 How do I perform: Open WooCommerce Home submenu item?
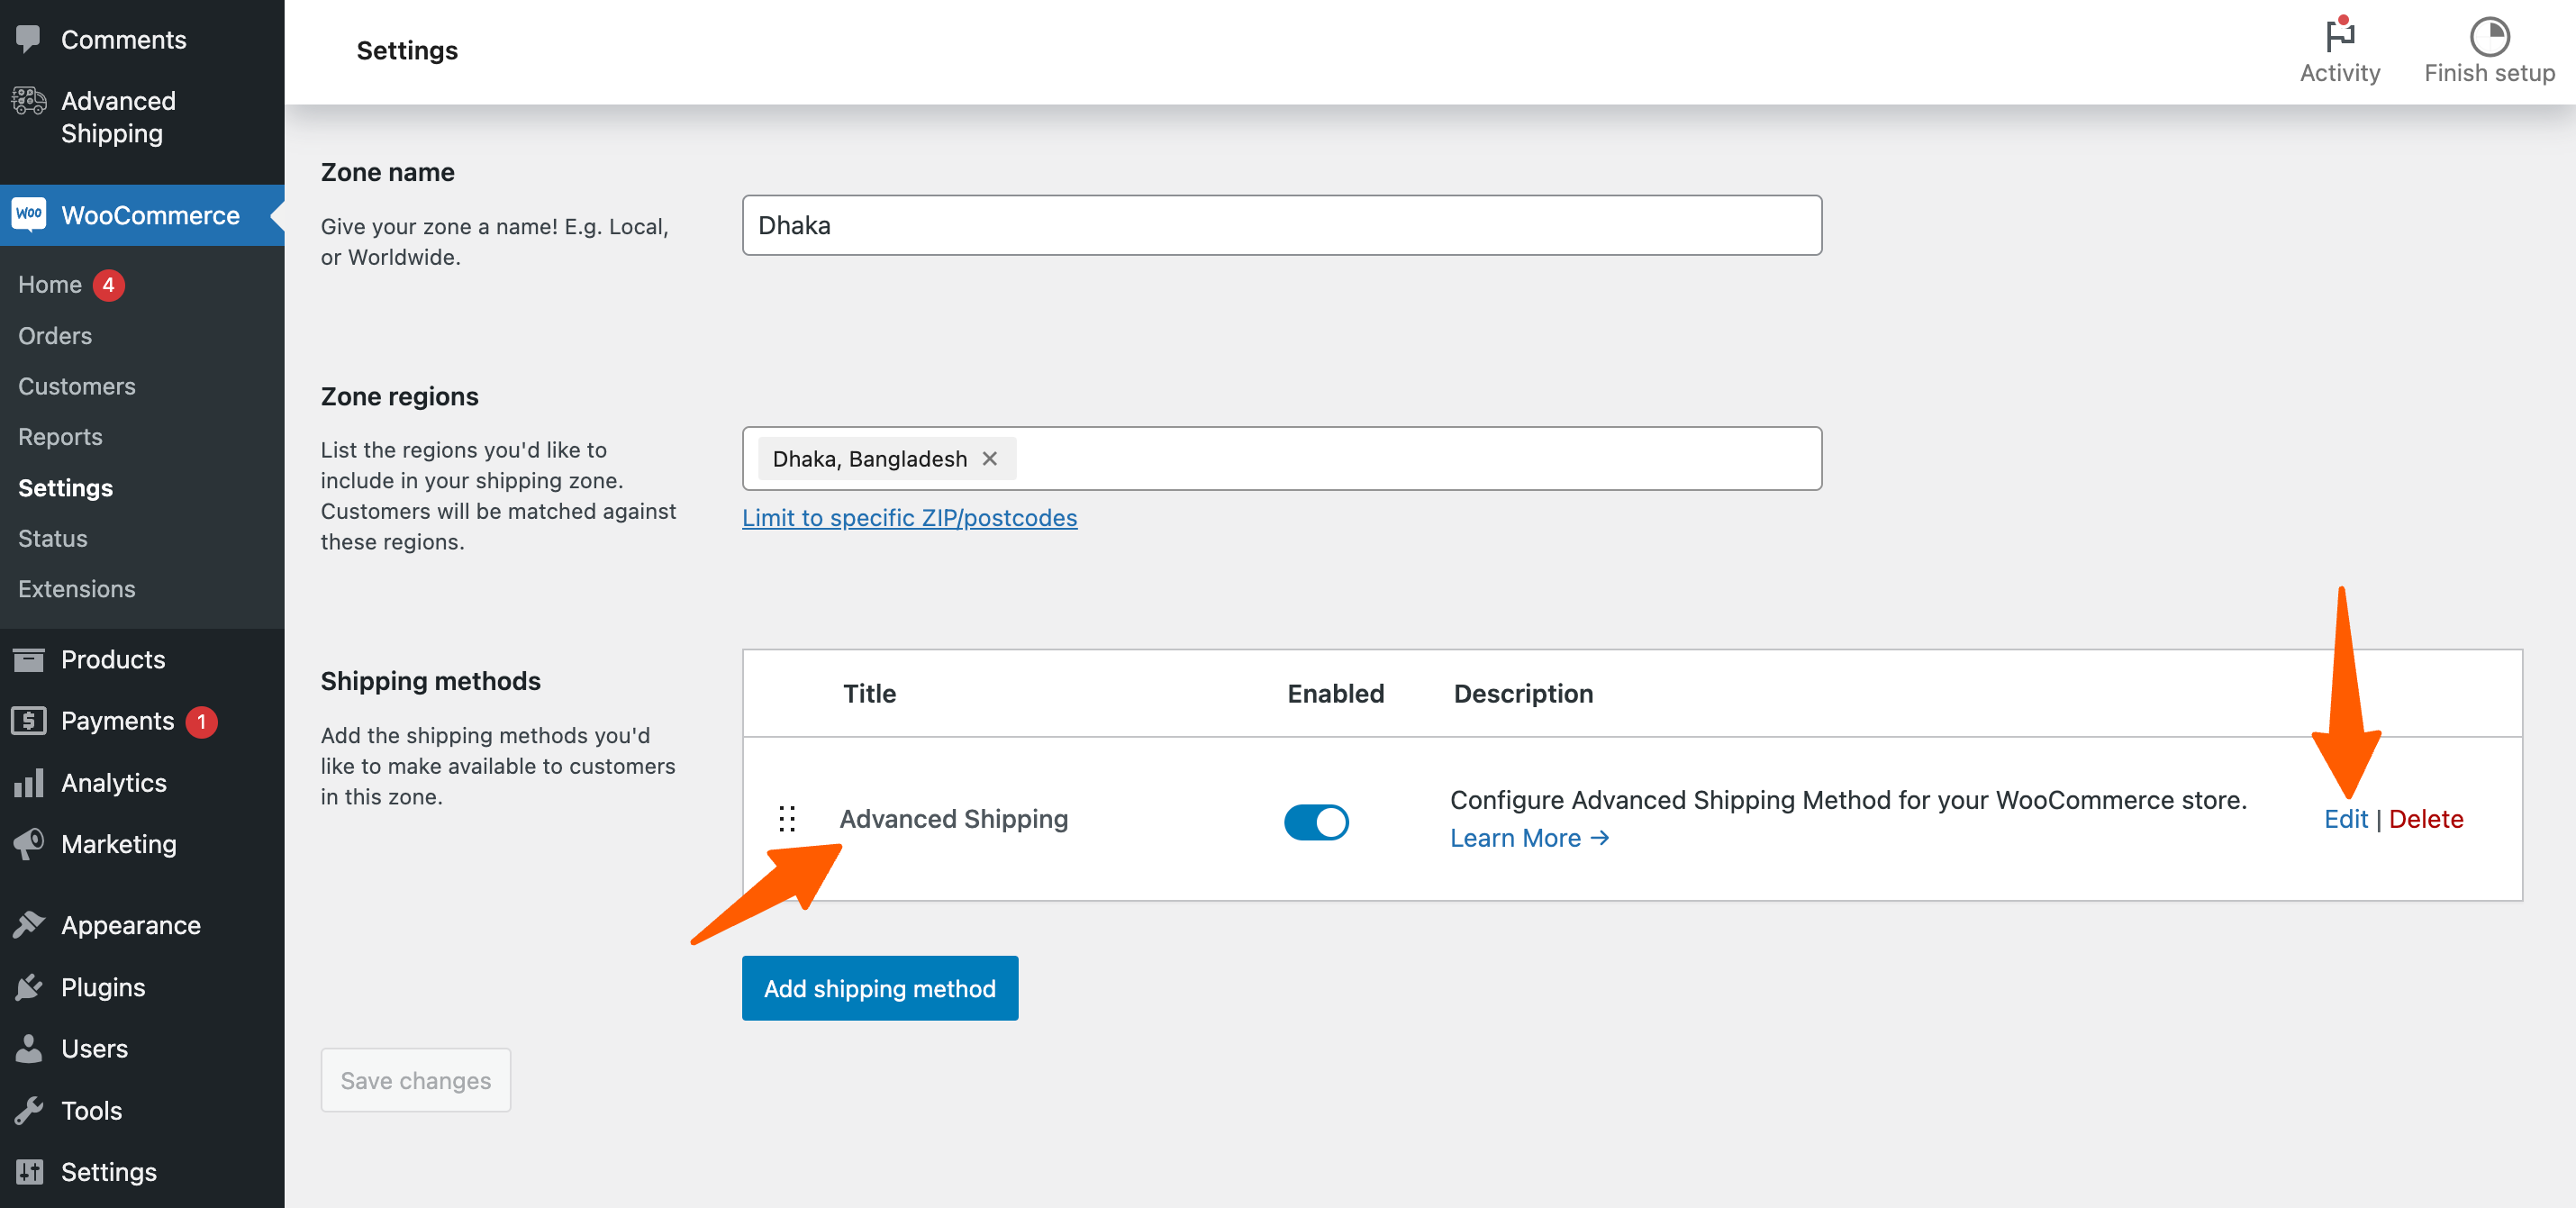pyautogui.click(x=50, y=285)
